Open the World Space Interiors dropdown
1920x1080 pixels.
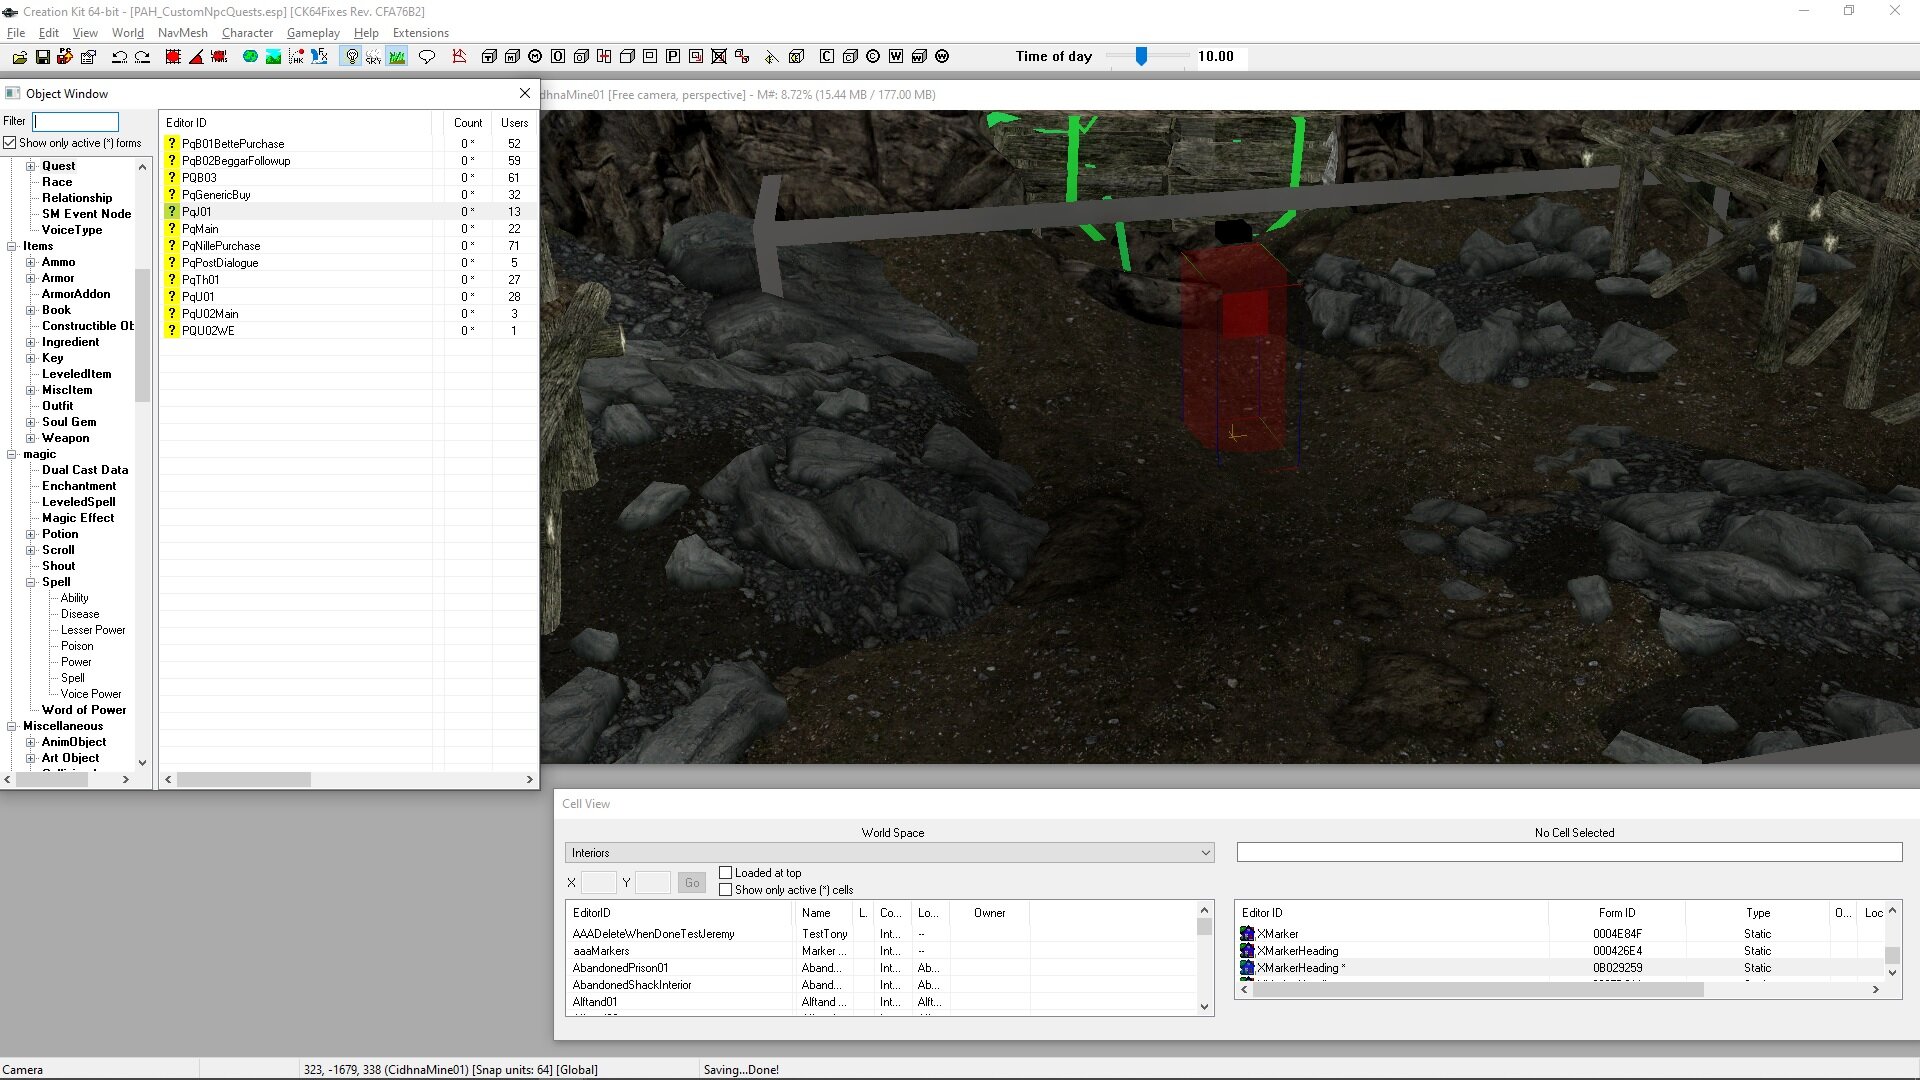[x=890, y=853]
